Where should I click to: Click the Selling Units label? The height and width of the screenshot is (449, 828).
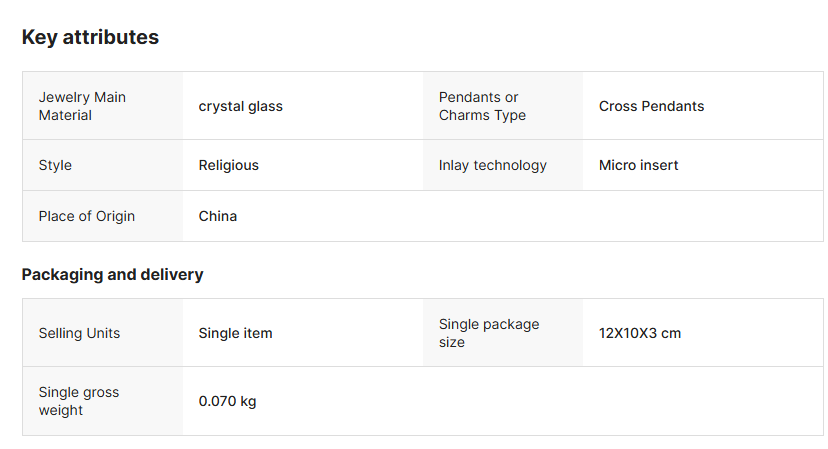click(79, 333)
